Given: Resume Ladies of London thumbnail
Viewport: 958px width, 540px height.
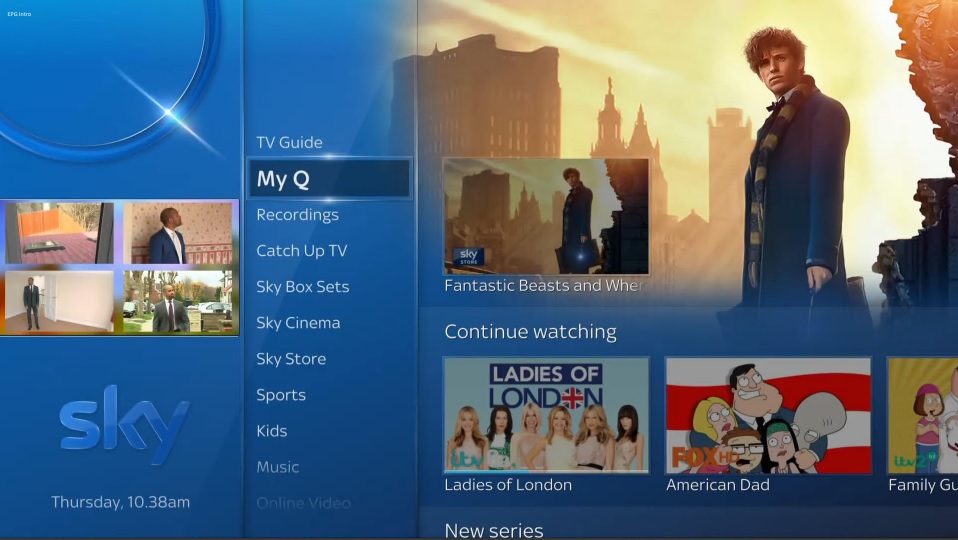Looking at the screenshot, I should click(546, 415).
